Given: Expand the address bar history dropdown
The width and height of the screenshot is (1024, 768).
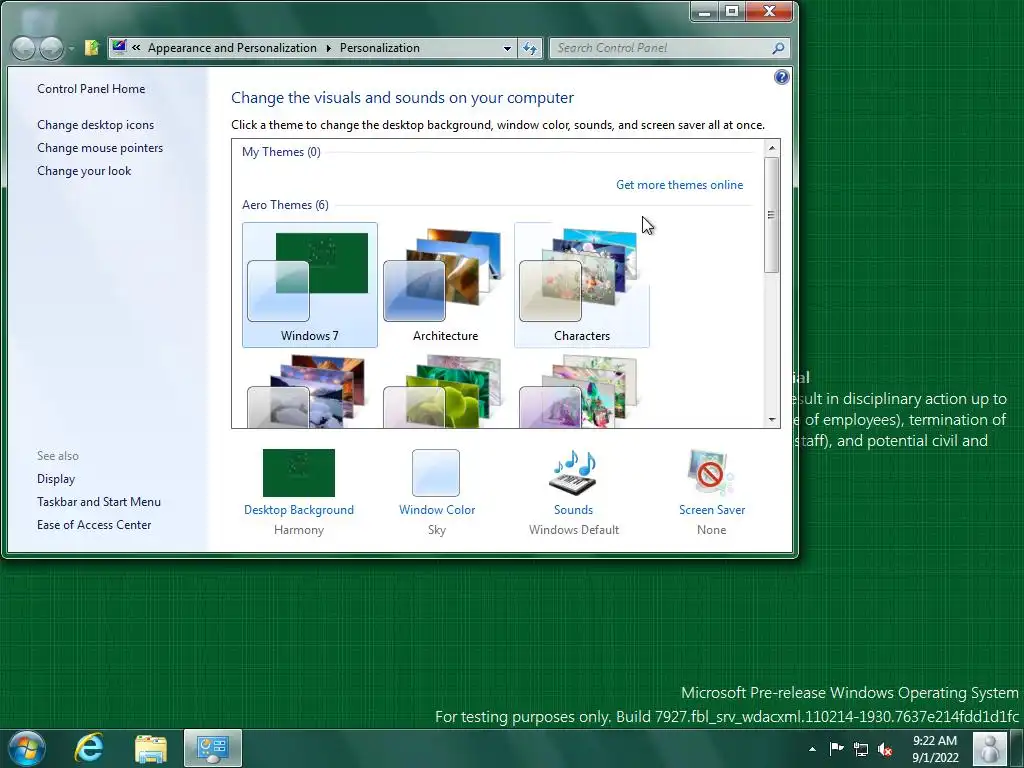Looking at the screenshot, I should pyautogui.click(x=507, y=48).
